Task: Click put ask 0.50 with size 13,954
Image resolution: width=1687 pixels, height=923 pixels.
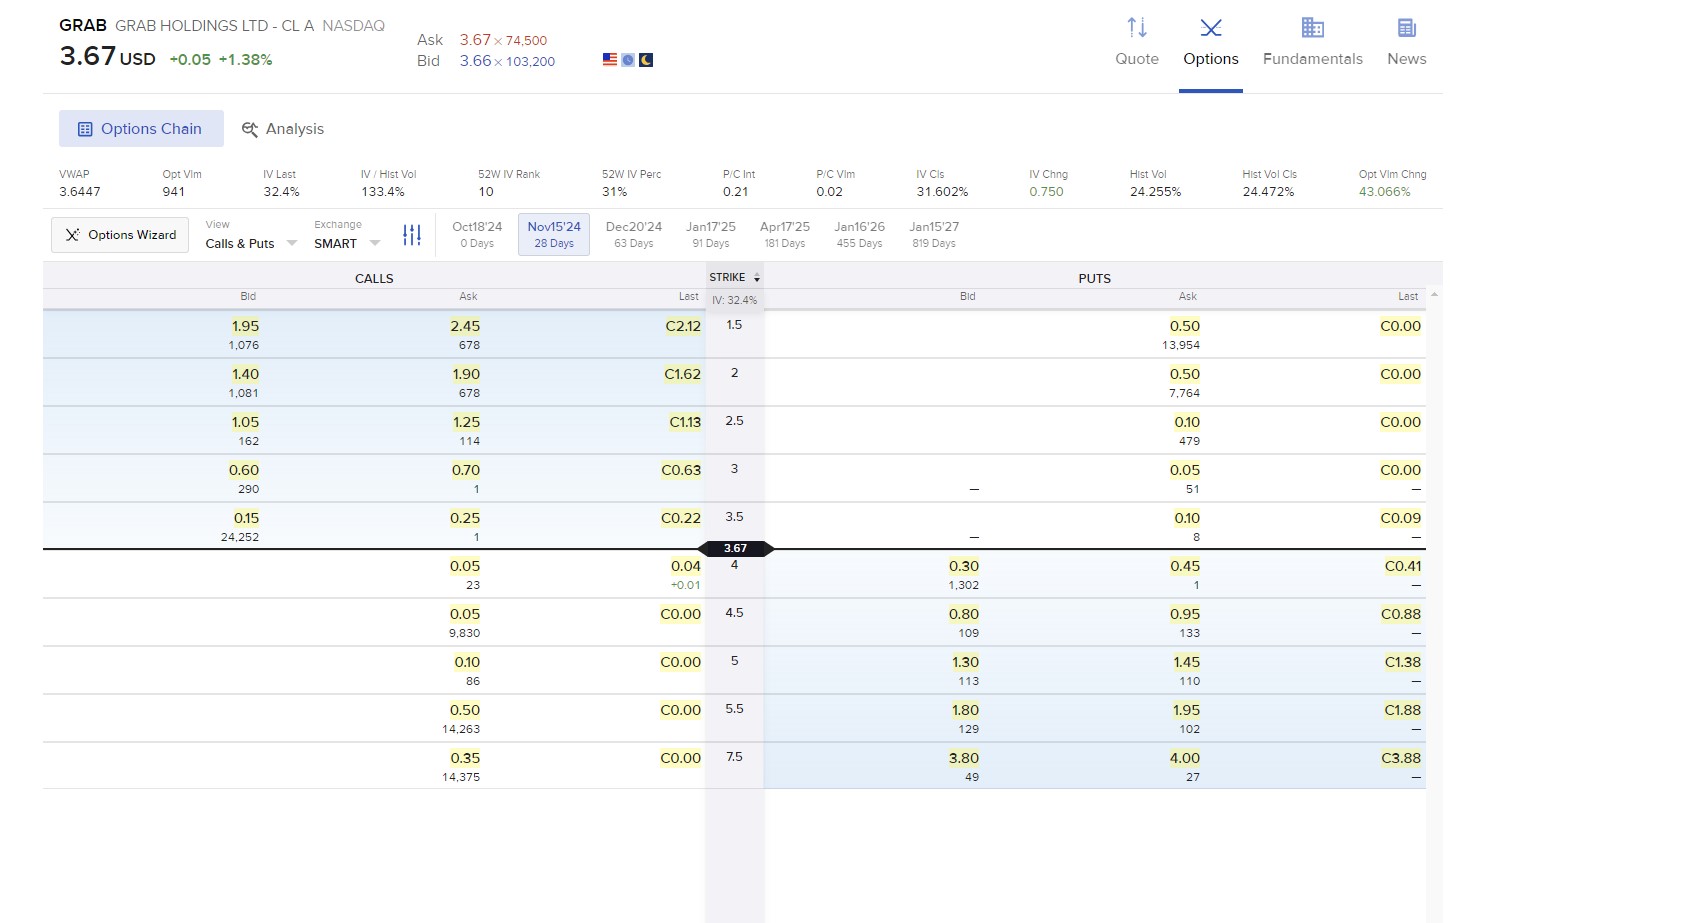Action: (x=1185, y=326)
